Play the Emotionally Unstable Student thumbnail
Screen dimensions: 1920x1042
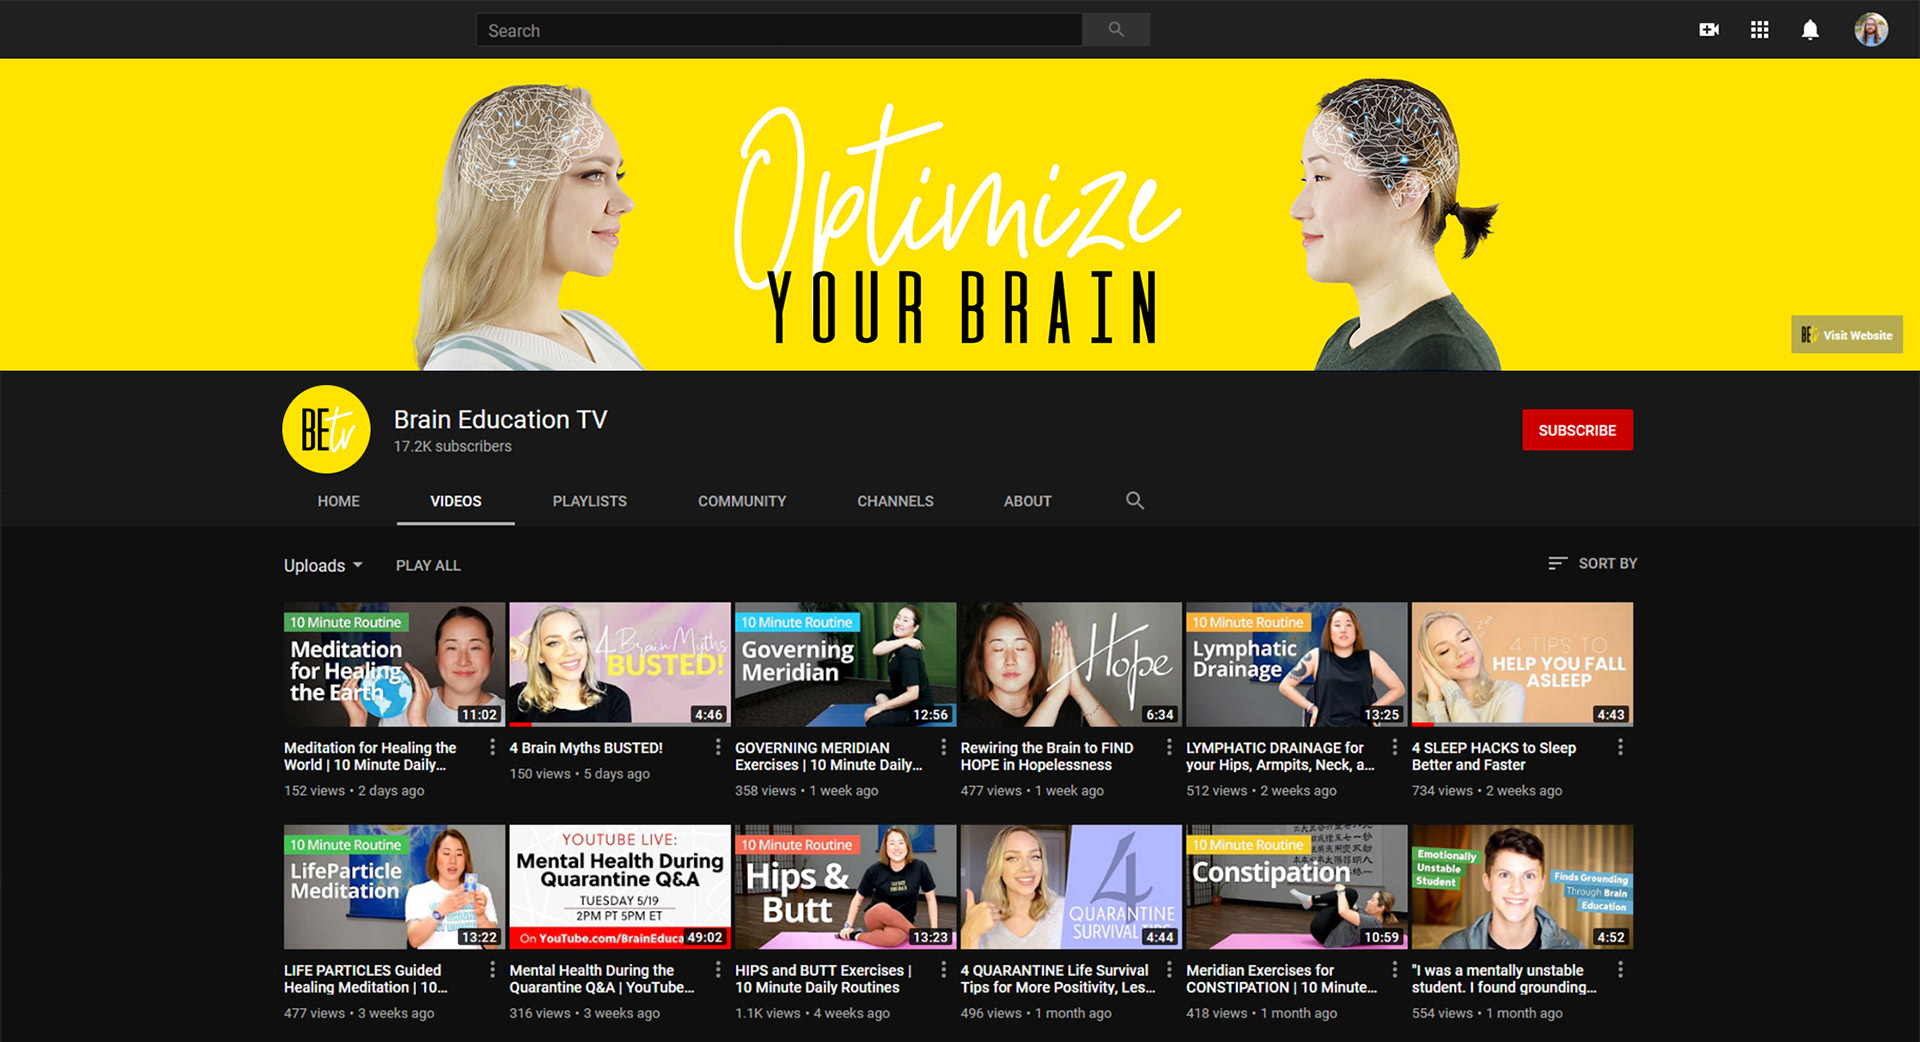click(1522, 887)
